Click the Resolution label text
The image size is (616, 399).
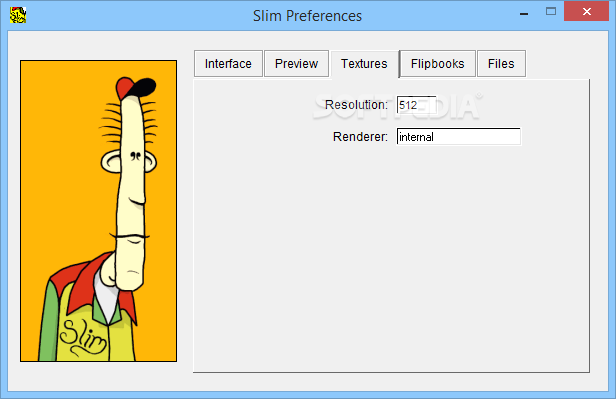[x=356, y=105]
